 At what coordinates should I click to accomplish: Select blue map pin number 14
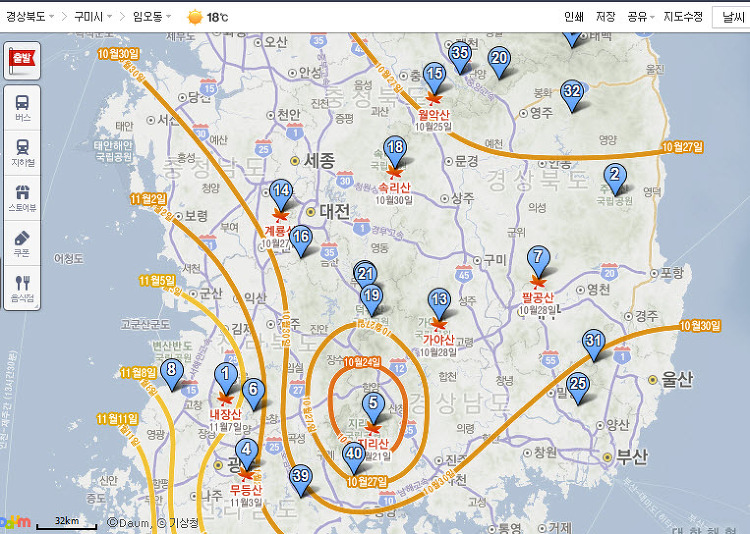tap(281, 192)
